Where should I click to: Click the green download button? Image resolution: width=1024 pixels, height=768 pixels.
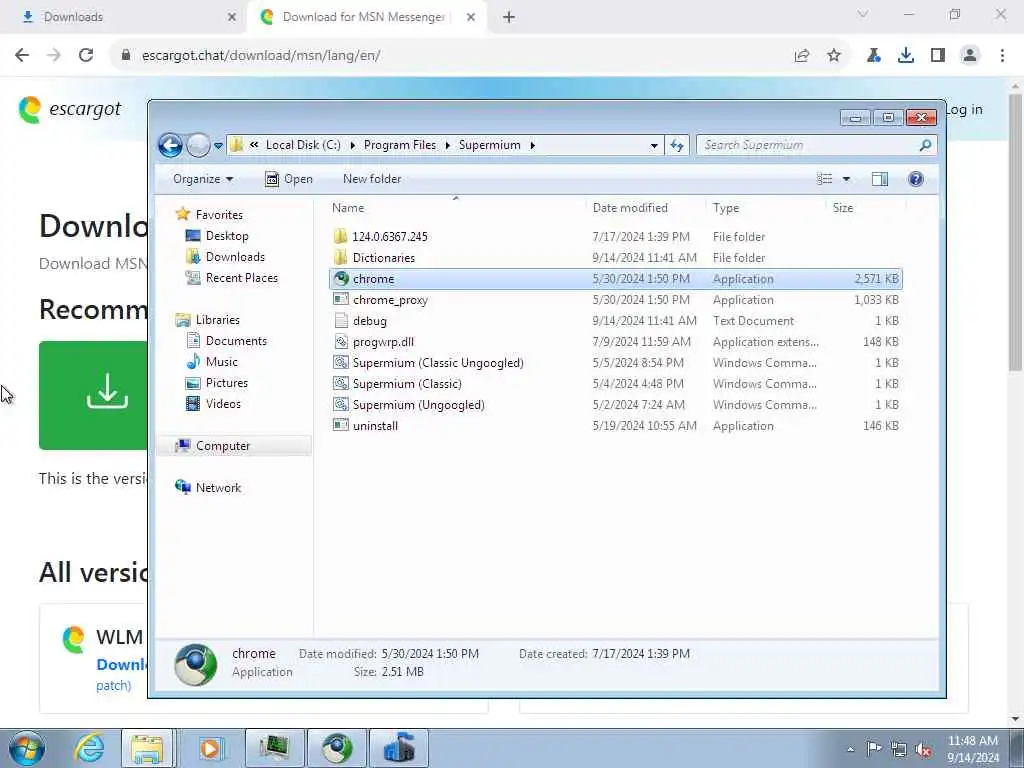coord(93,395)
